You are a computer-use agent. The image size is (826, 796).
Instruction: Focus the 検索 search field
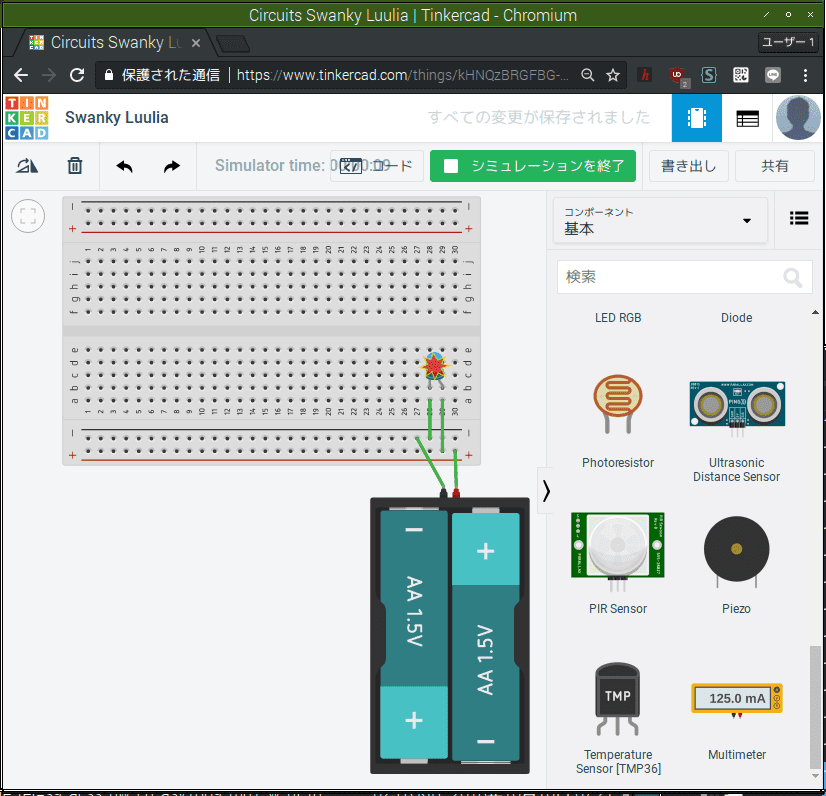pyautogui.click(x=684, y=277)
